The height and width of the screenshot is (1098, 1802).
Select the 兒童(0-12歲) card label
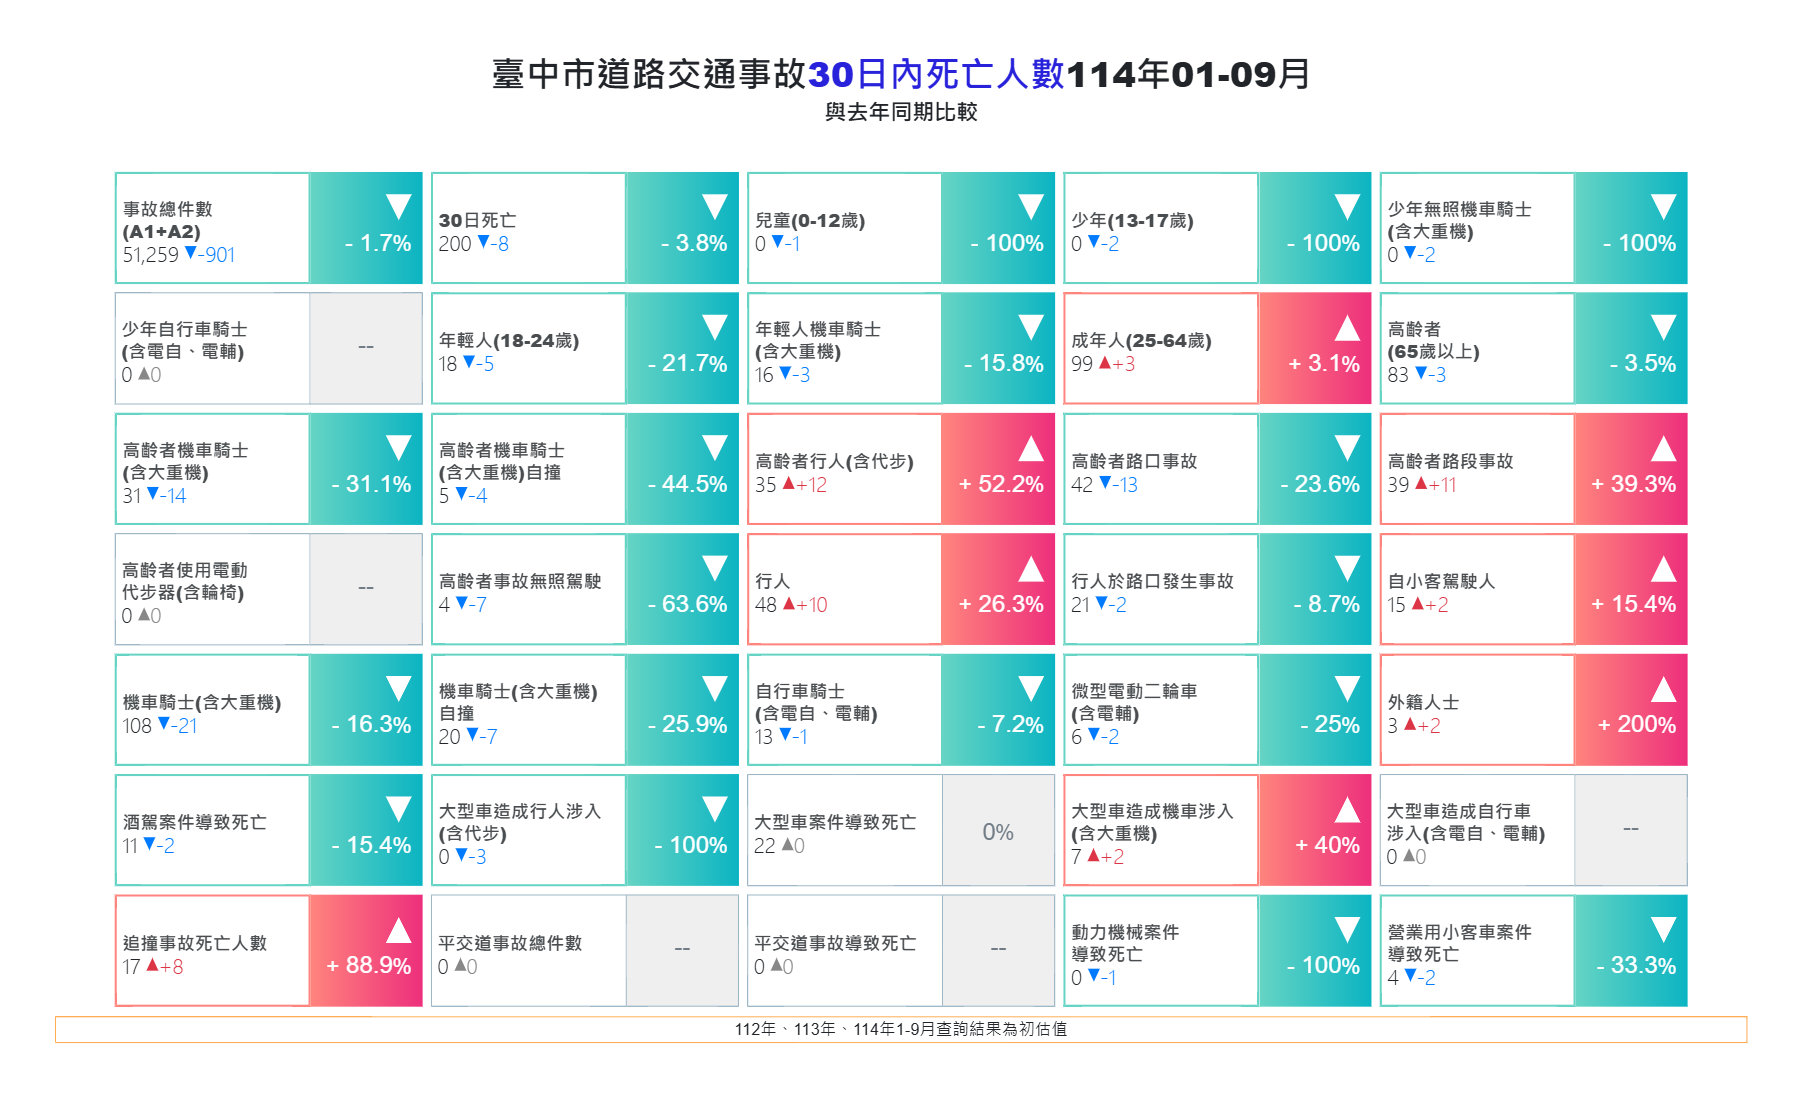click(810, 220)
